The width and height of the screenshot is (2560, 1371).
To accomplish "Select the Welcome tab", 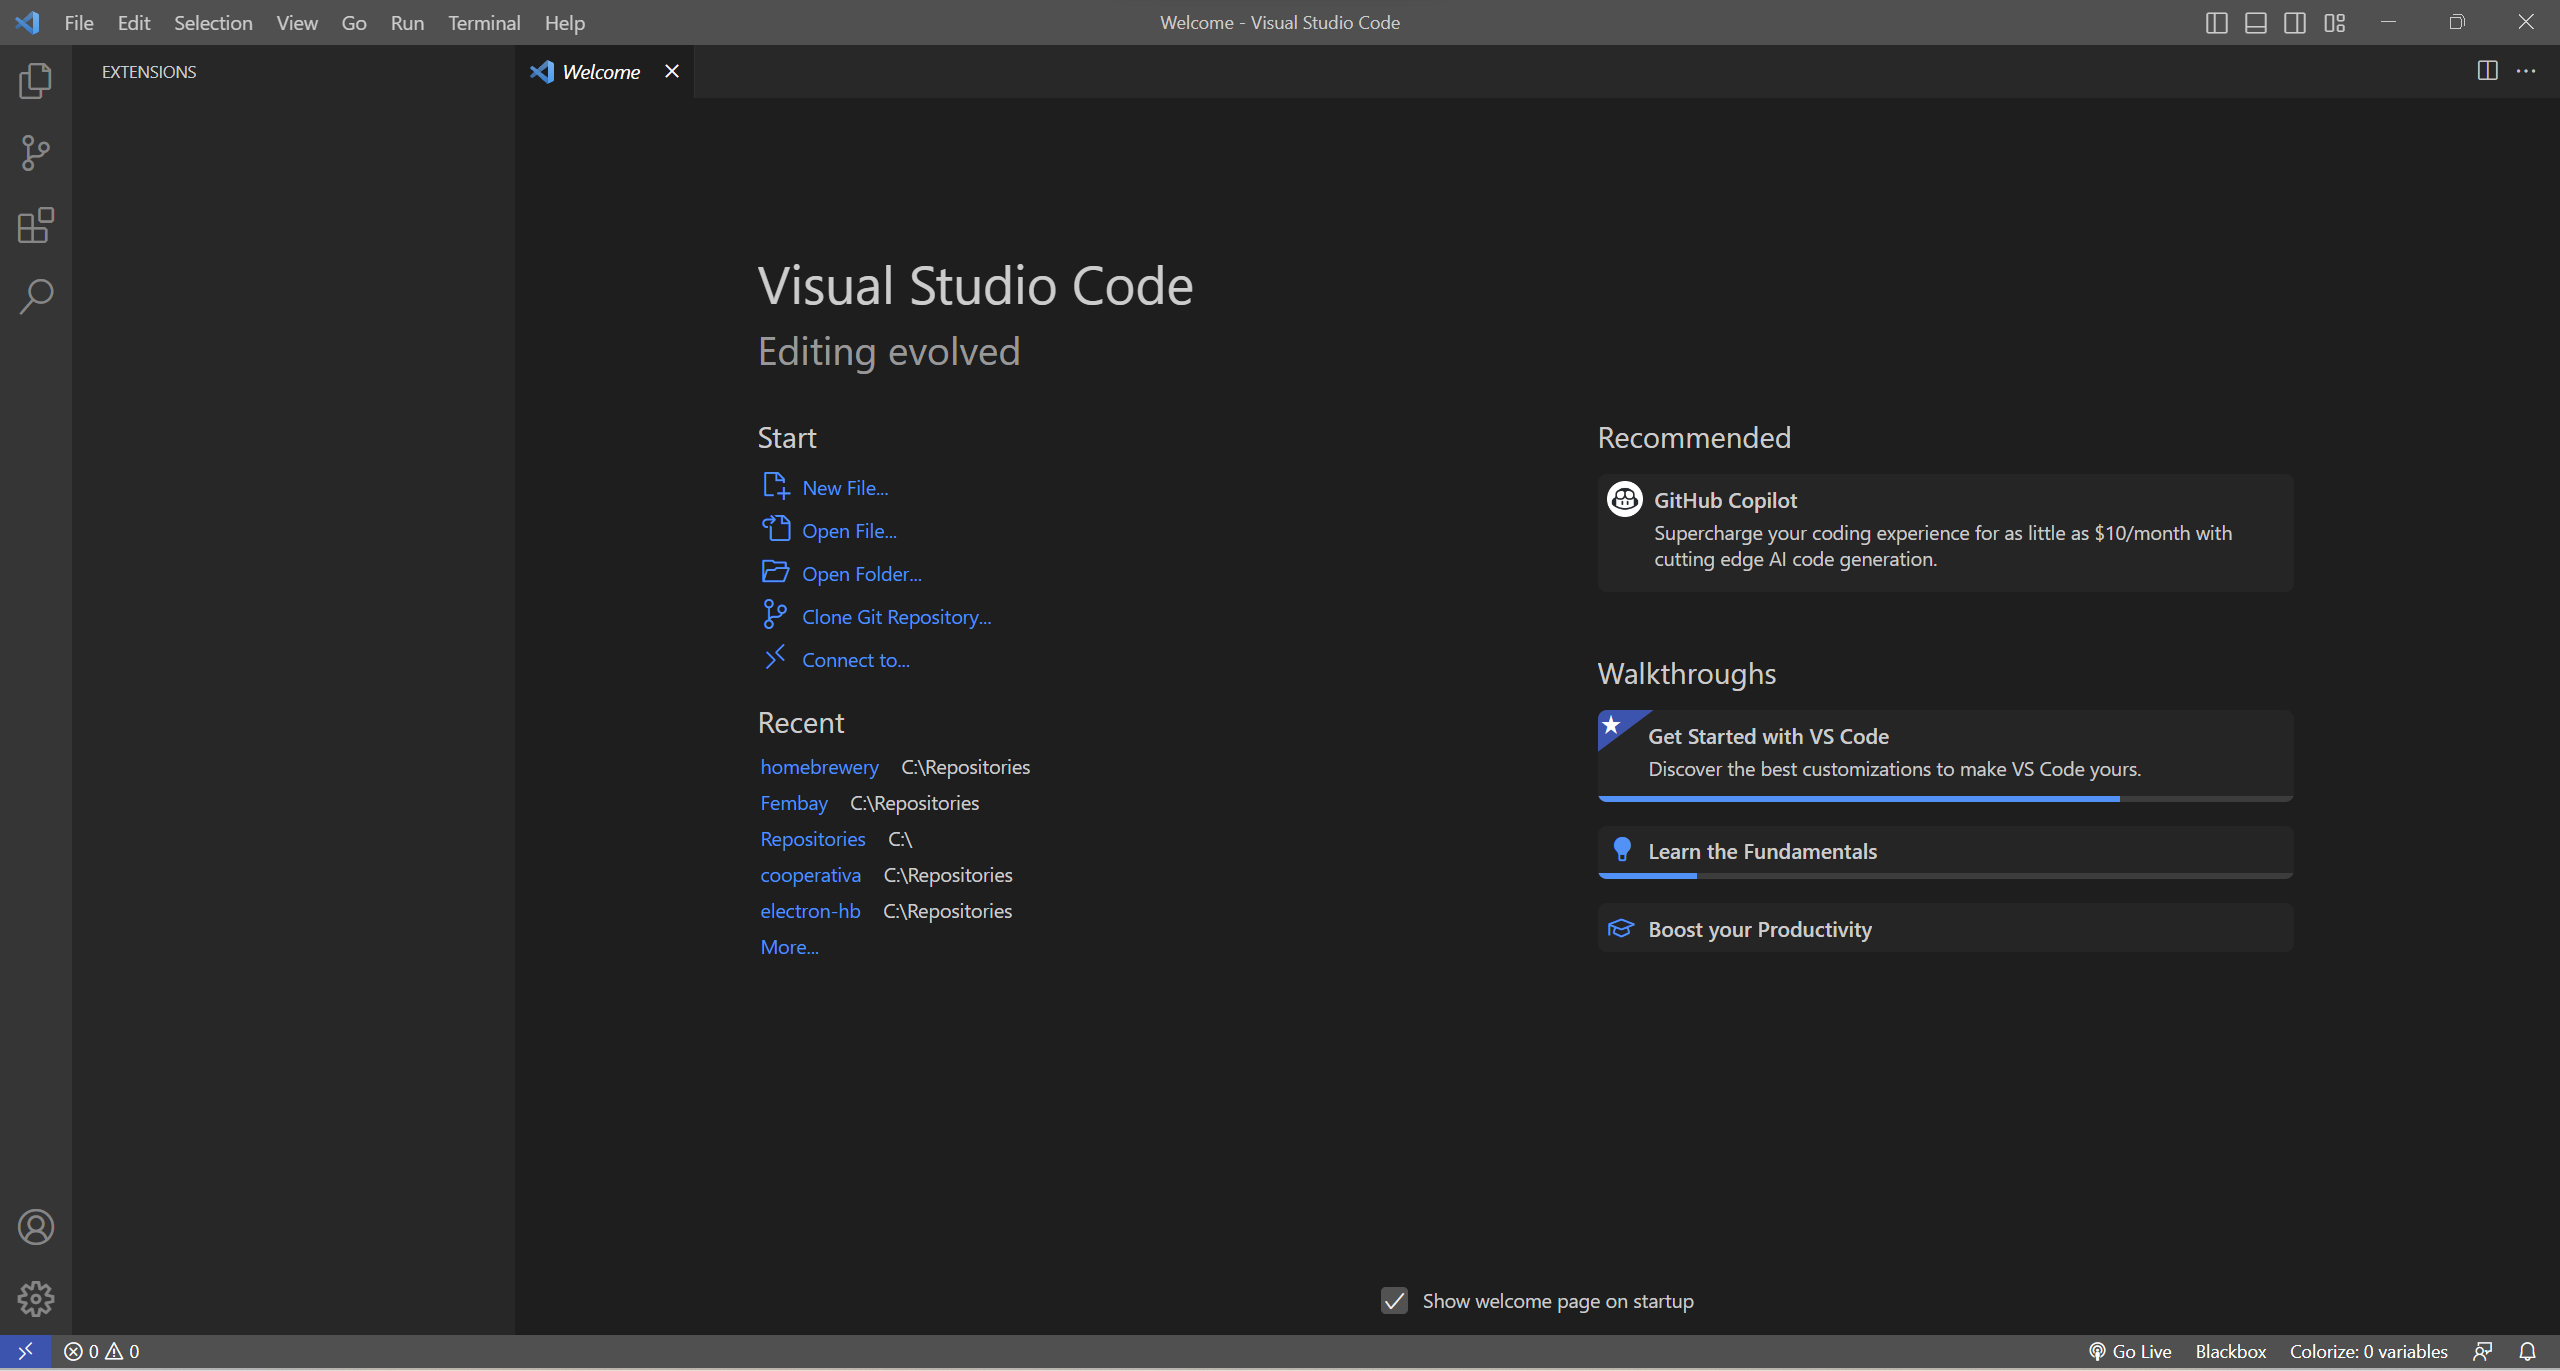I will (599, 71).
